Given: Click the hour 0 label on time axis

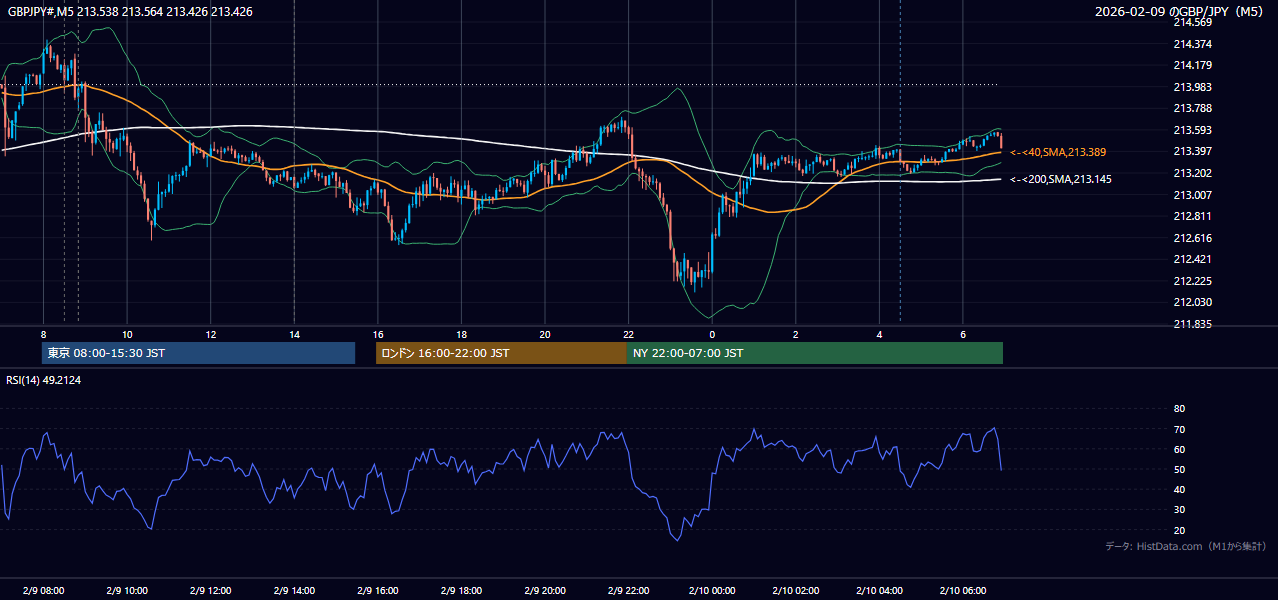Looking at the screenshot, I should [712, 334].
